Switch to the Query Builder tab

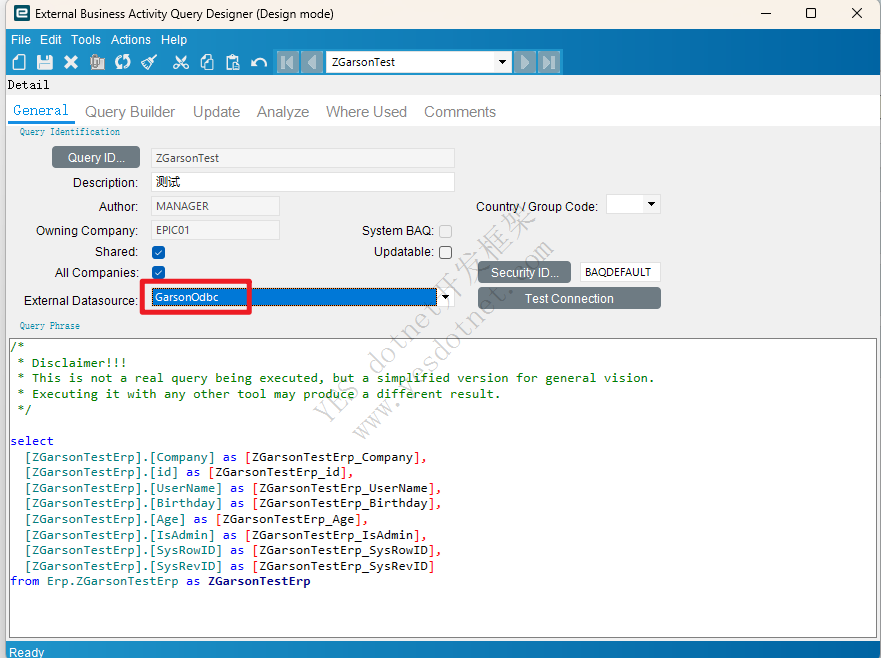pyautogui.click(x=130, y=112)
